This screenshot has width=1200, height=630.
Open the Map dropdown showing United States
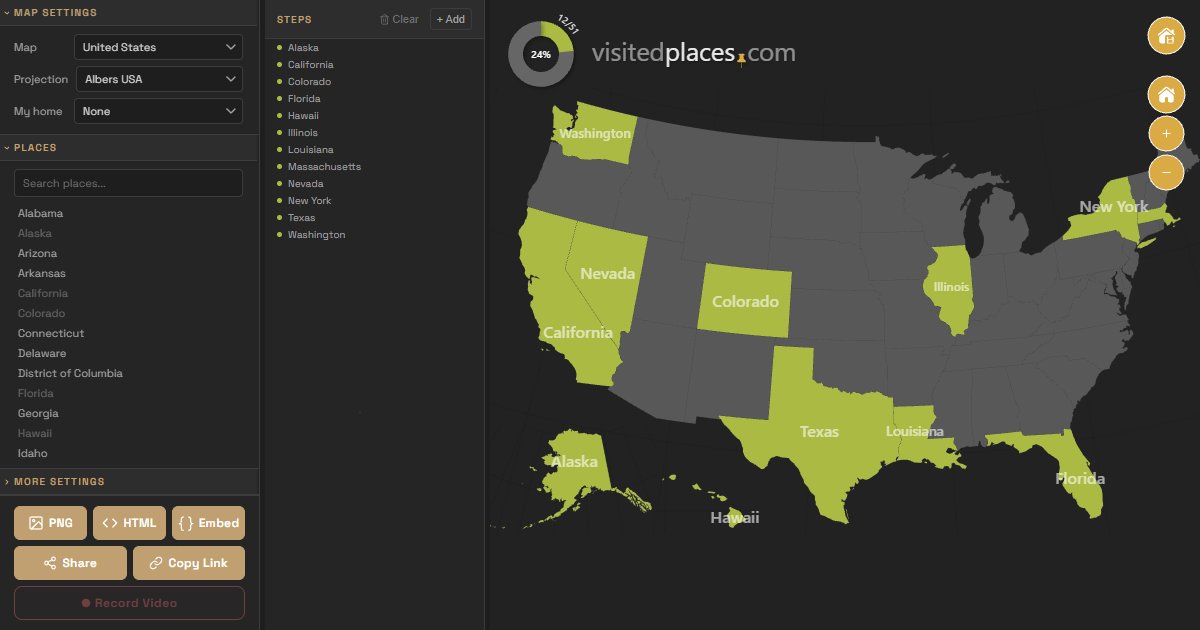coord(158,47)
